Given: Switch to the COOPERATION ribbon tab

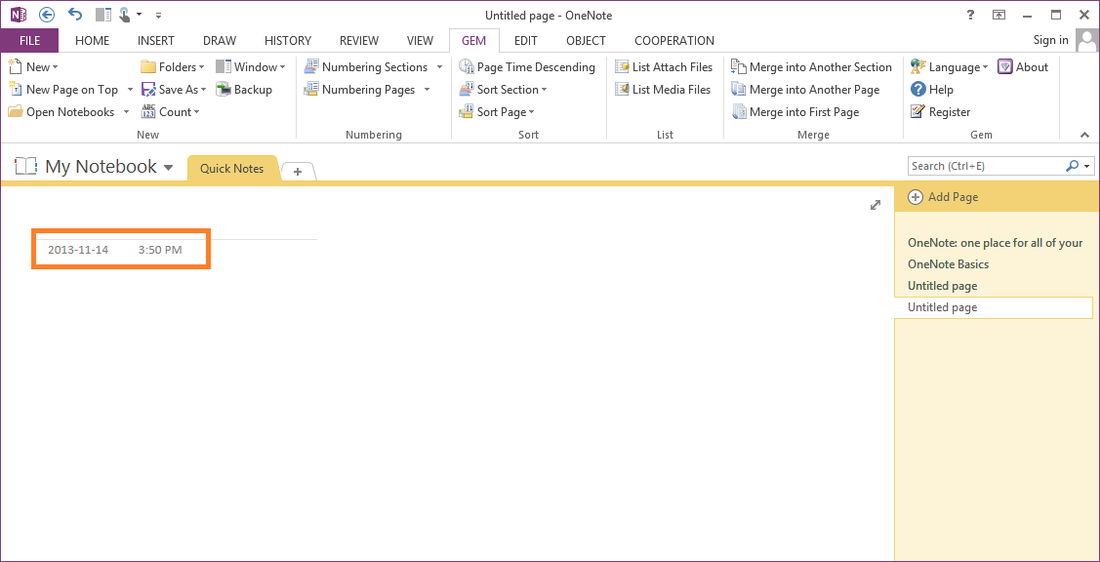Looking at the screenshot, I should [674, 41].
